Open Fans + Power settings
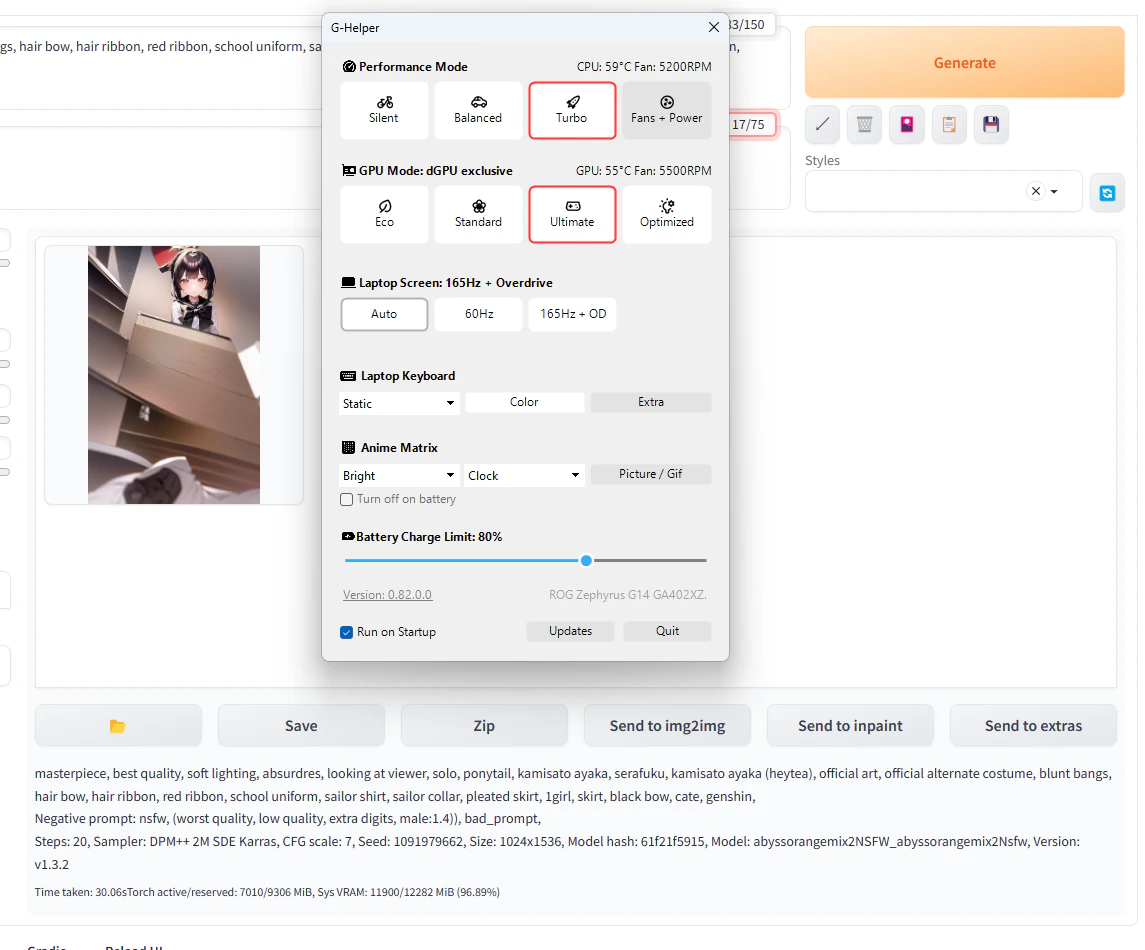 coord(667,110)
